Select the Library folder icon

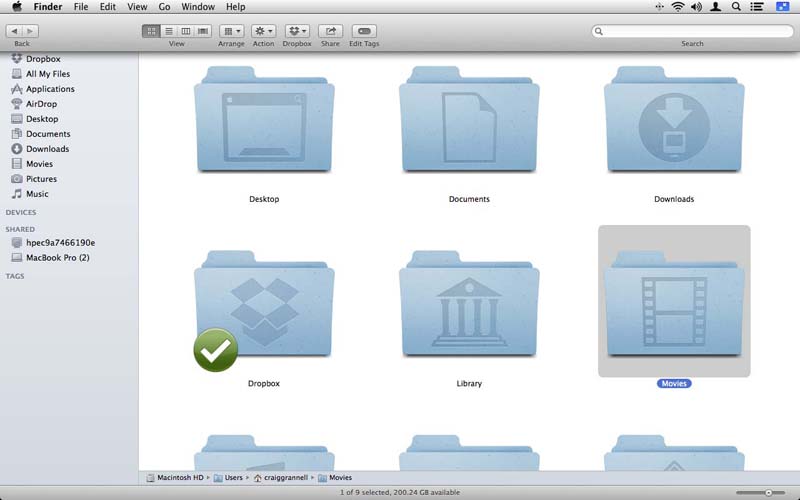point(469,304)
